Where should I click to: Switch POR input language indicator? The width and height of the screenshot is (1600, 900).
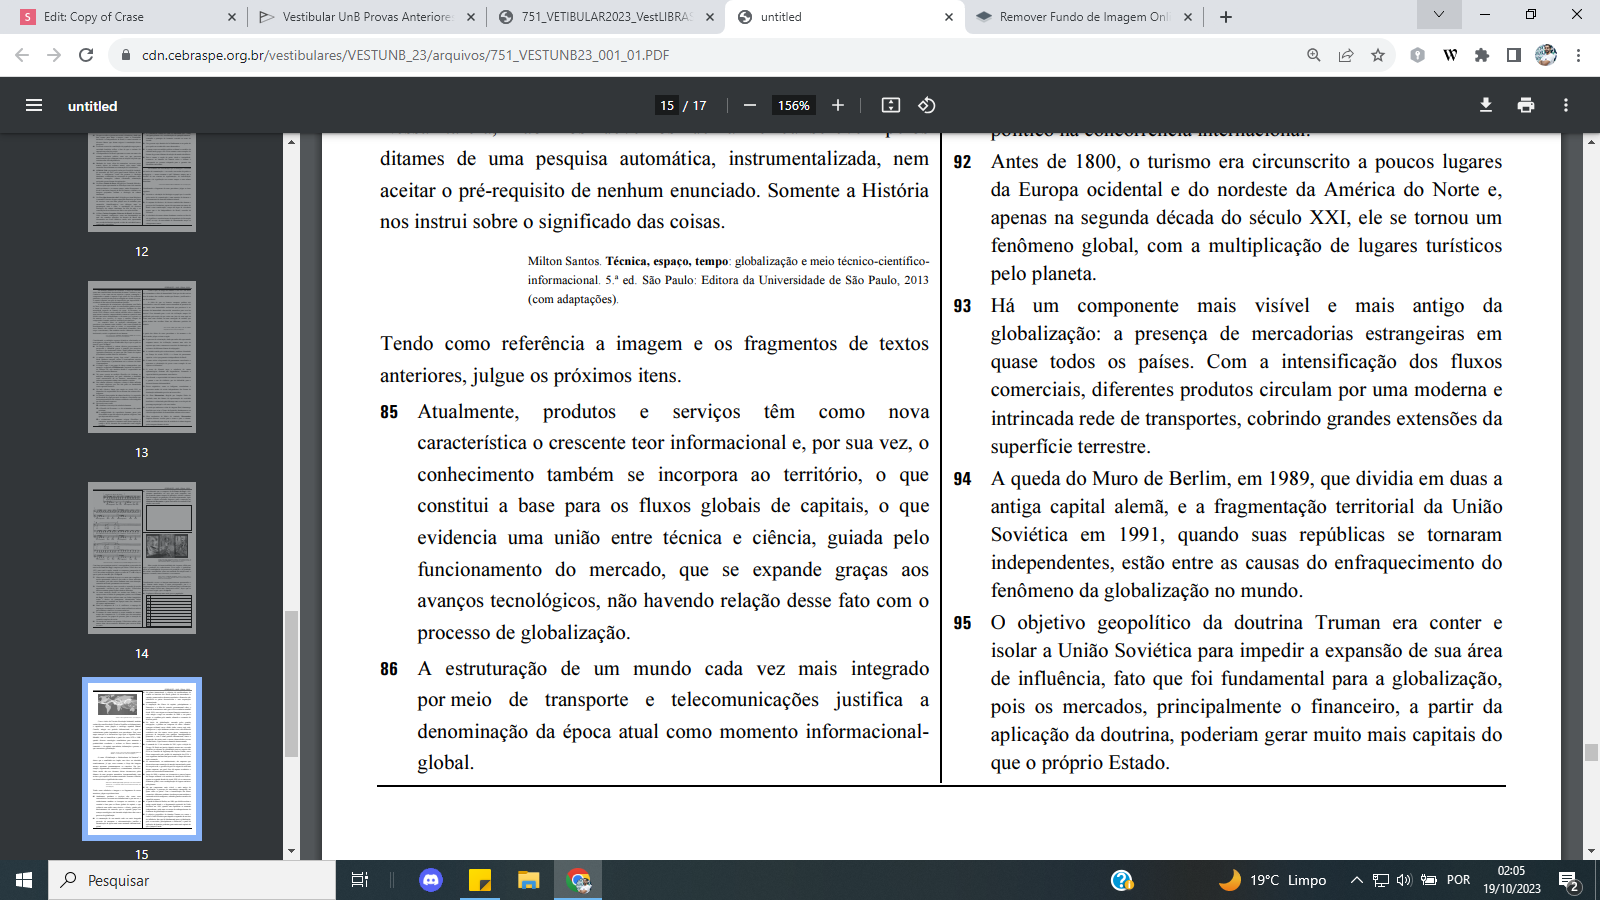pos(1459,880)
